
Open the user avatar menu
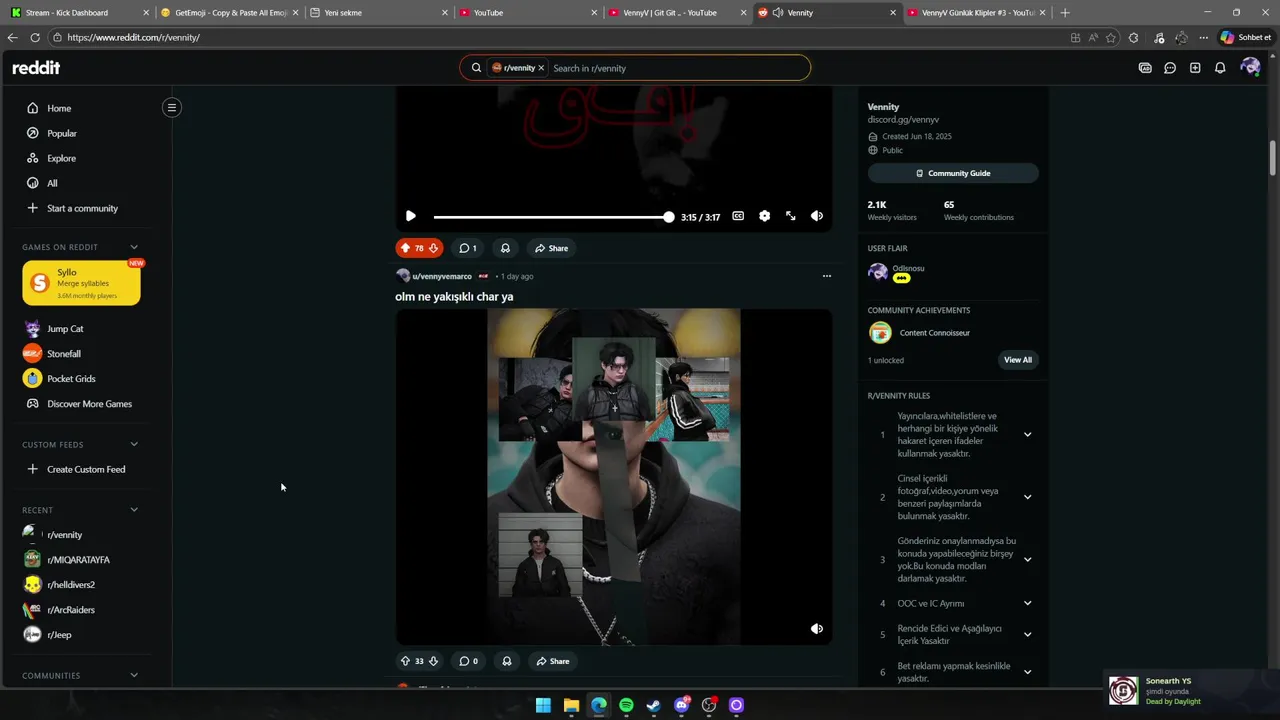1250,67
